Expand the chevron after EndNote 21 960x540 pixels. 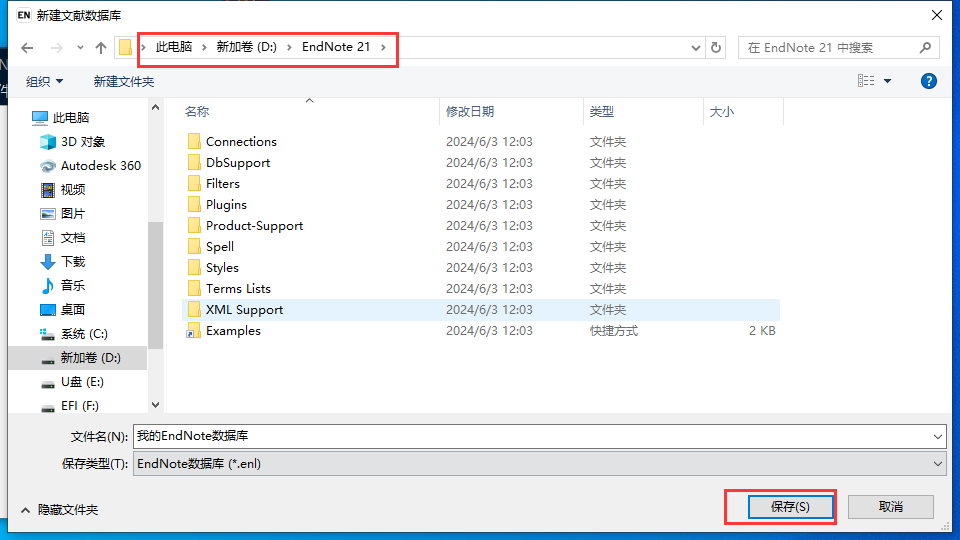[383, 47]
